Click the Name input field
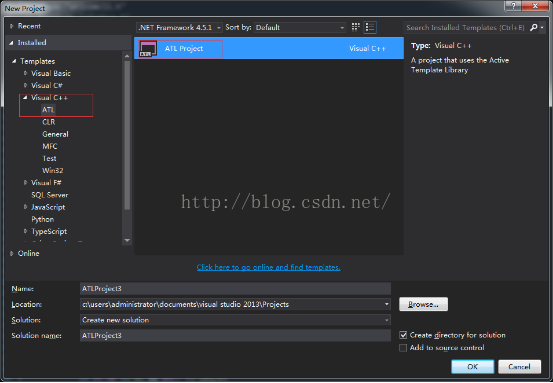 [x=235, y=288]
